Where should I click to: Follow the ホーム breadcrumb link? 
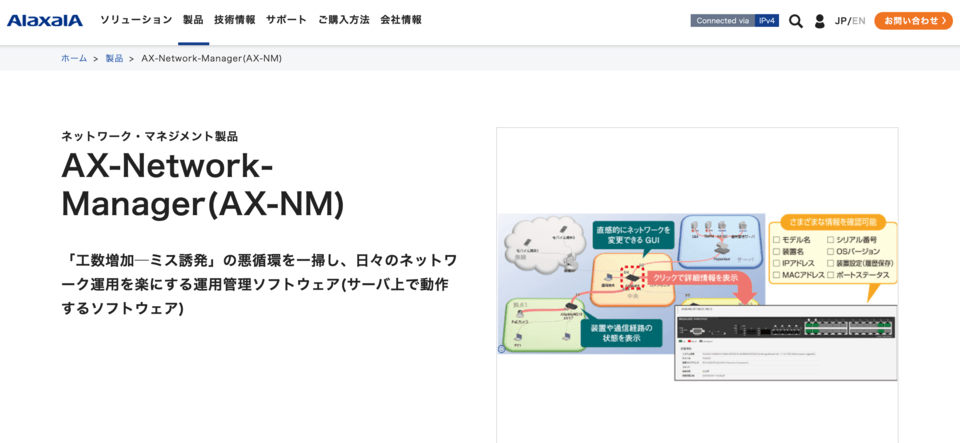coord(74,58)
